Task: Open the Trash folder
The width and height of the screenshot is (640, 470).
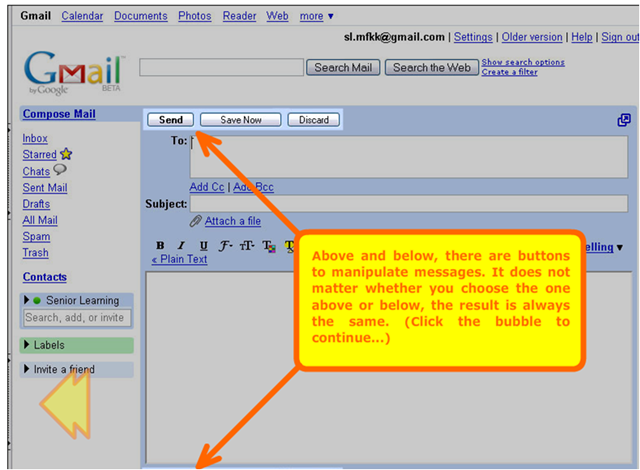Action: click(x=36, y=253)
